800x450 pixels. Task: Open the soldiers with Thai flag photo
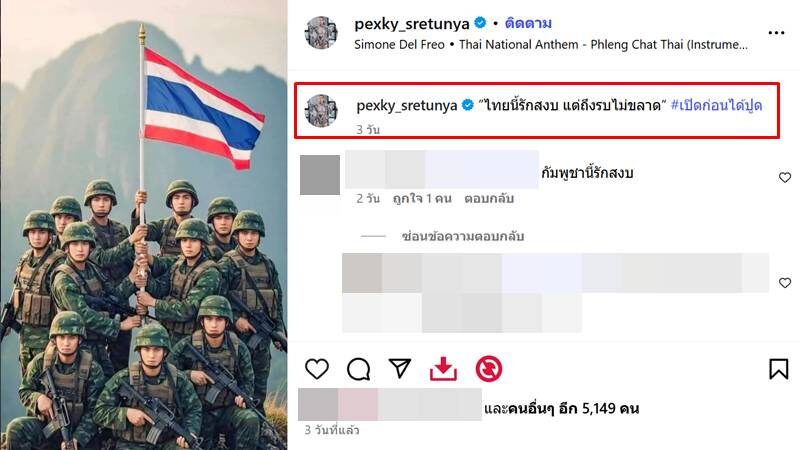(144, 225)
